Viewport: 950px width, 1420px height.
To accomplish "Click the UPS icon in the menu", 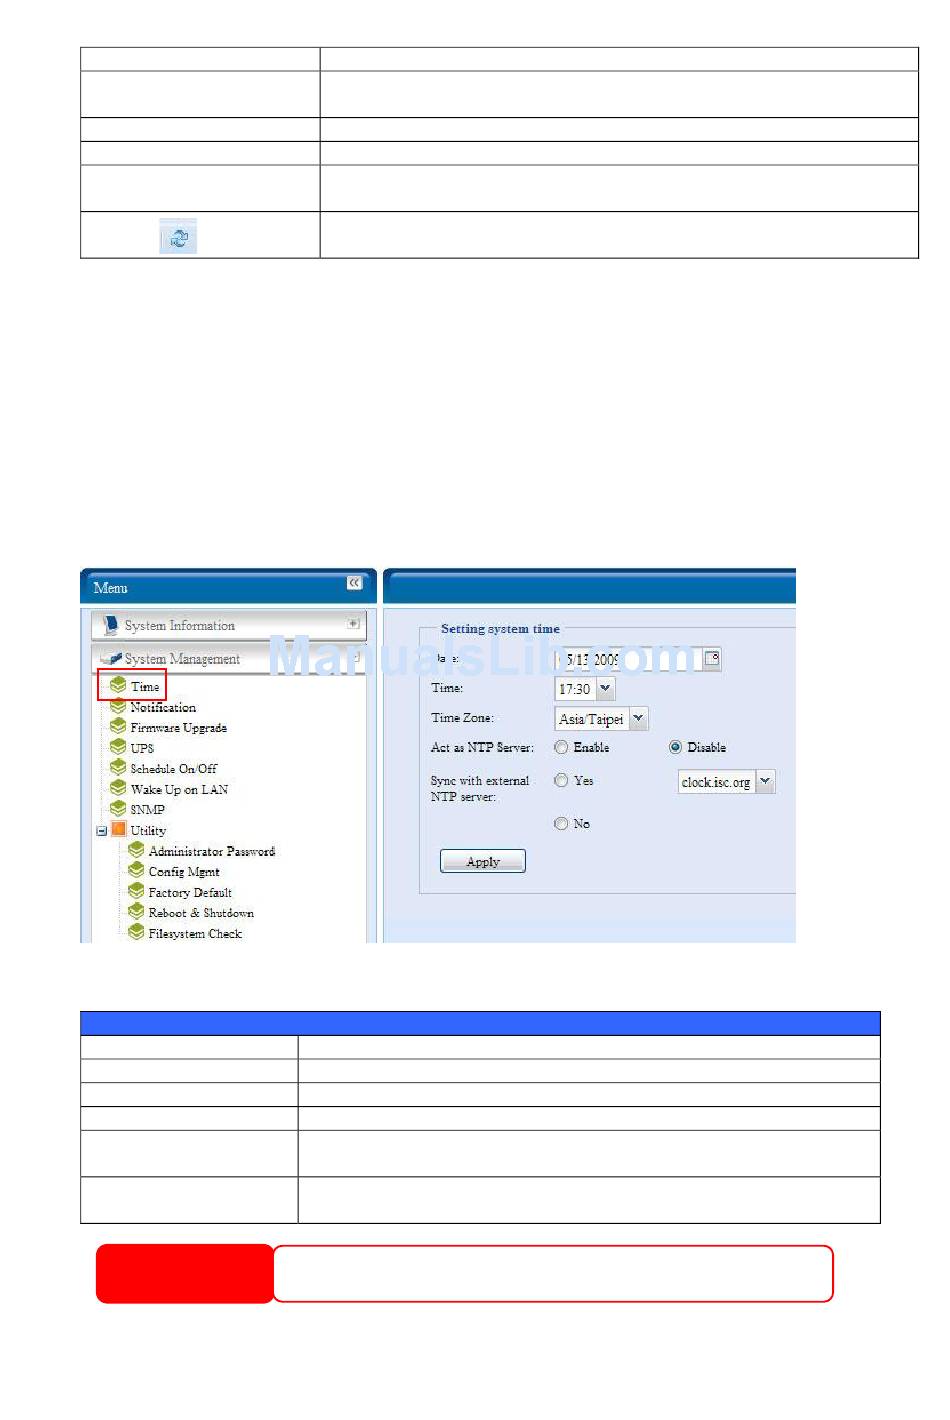I will pyautogui.click(x=118, y=747).
